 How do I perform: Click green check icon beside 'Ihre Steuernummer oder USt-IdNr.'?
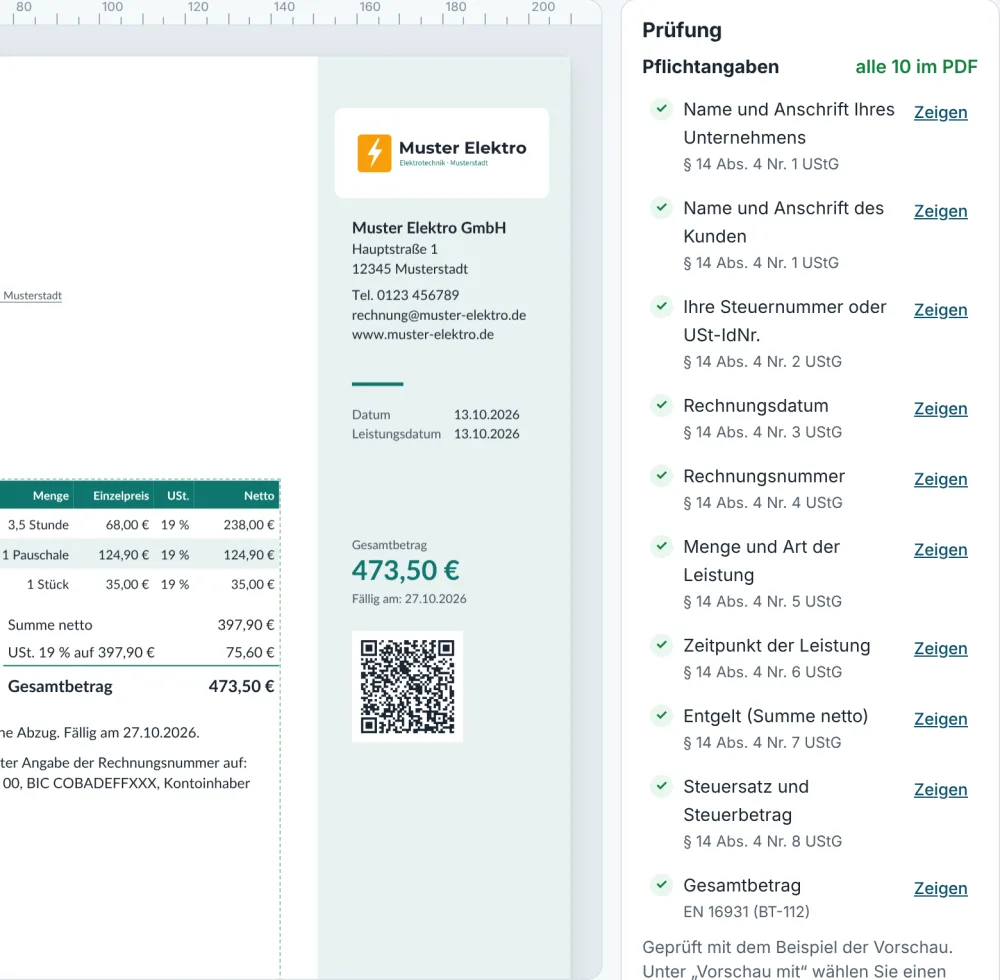coord(661,306)
